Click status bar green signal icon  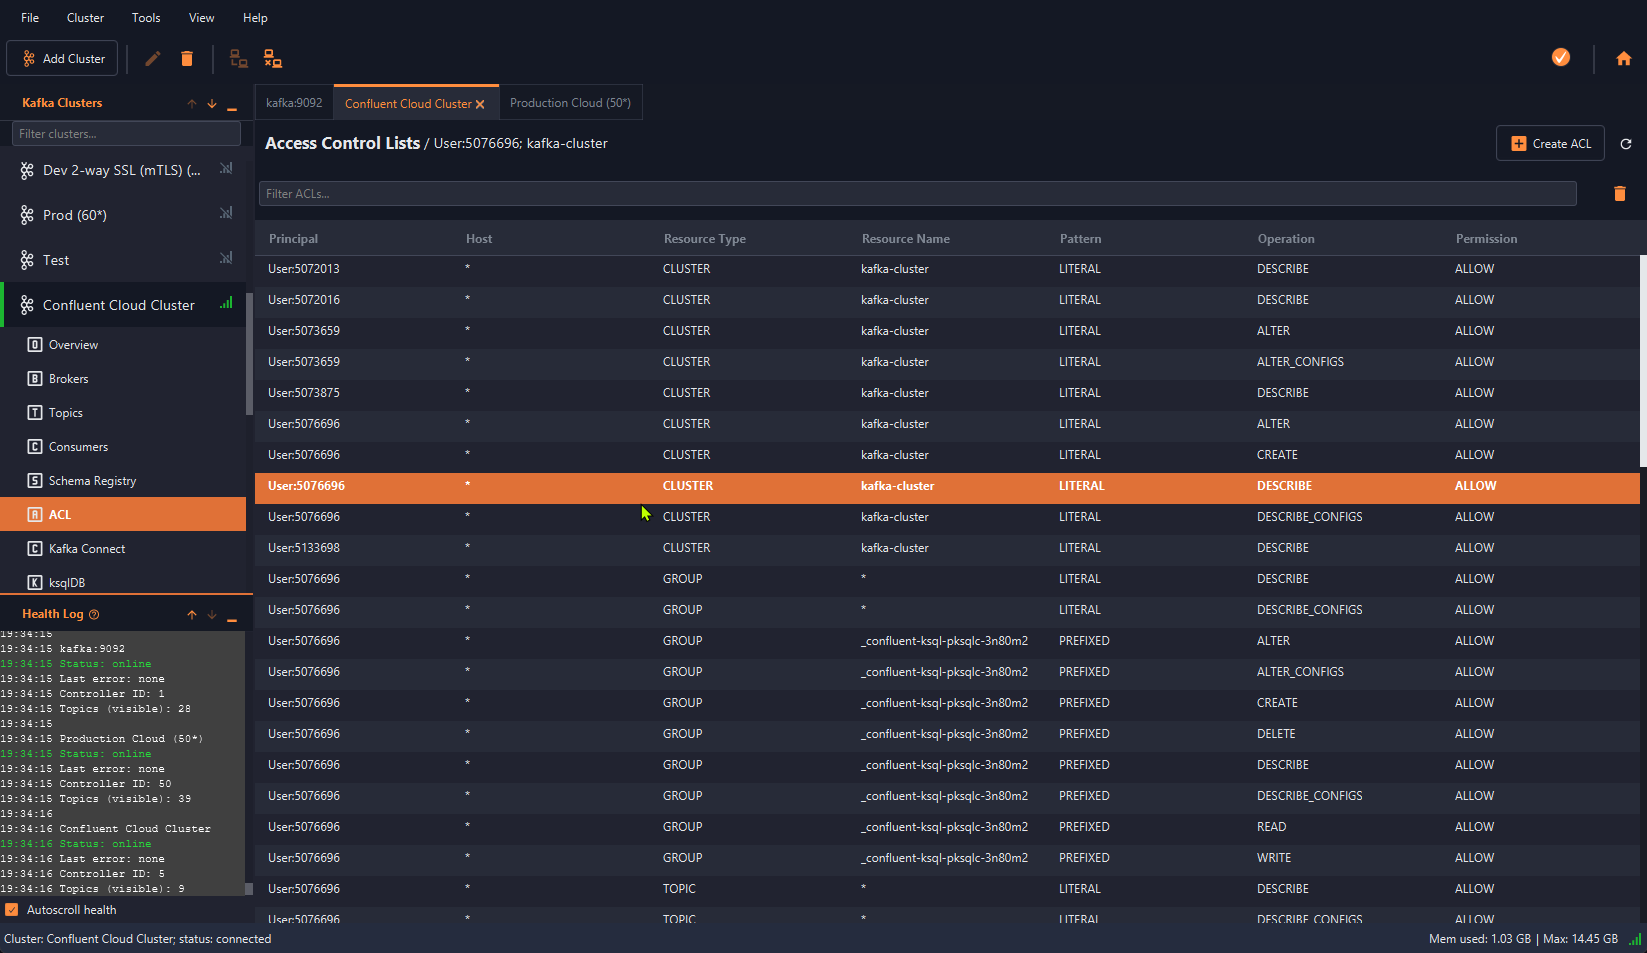point(1635,939)
